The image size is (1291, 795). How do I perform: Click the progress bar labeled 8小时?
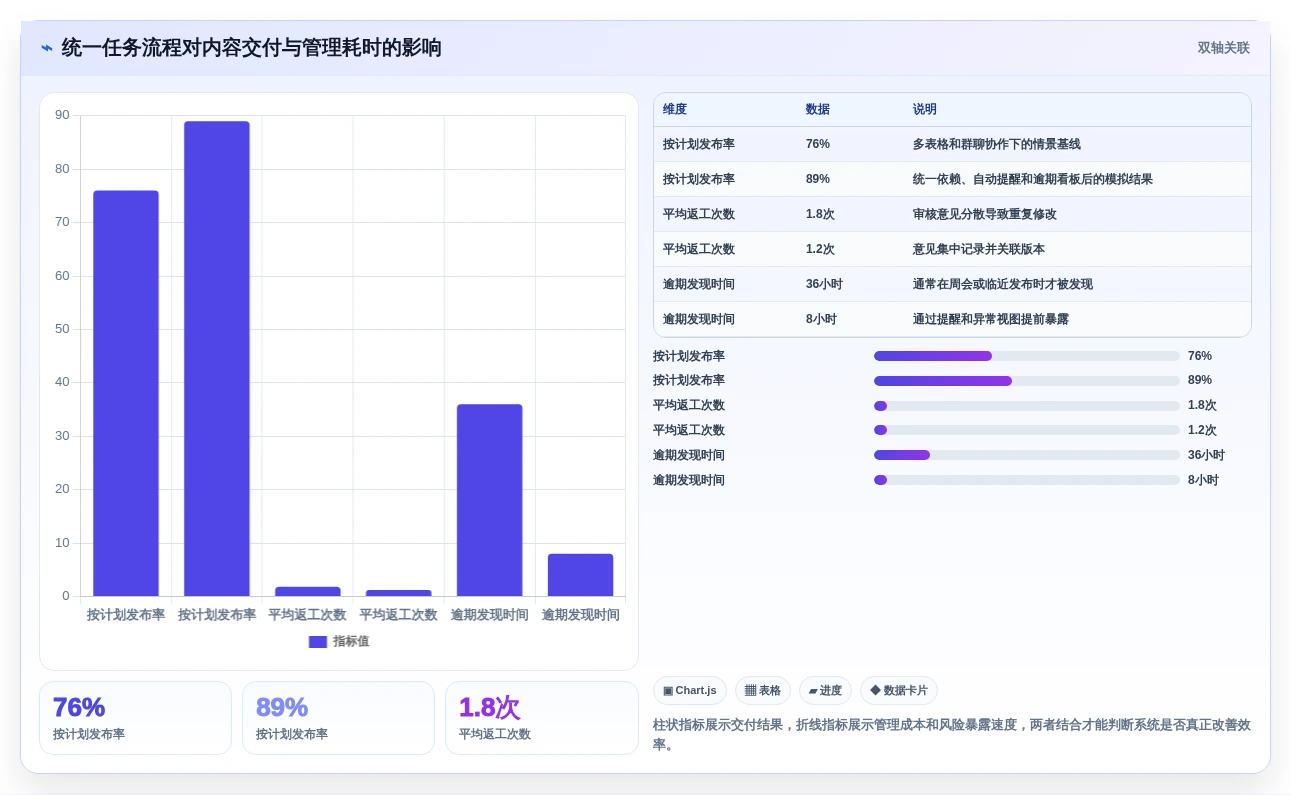(1027, 480)
